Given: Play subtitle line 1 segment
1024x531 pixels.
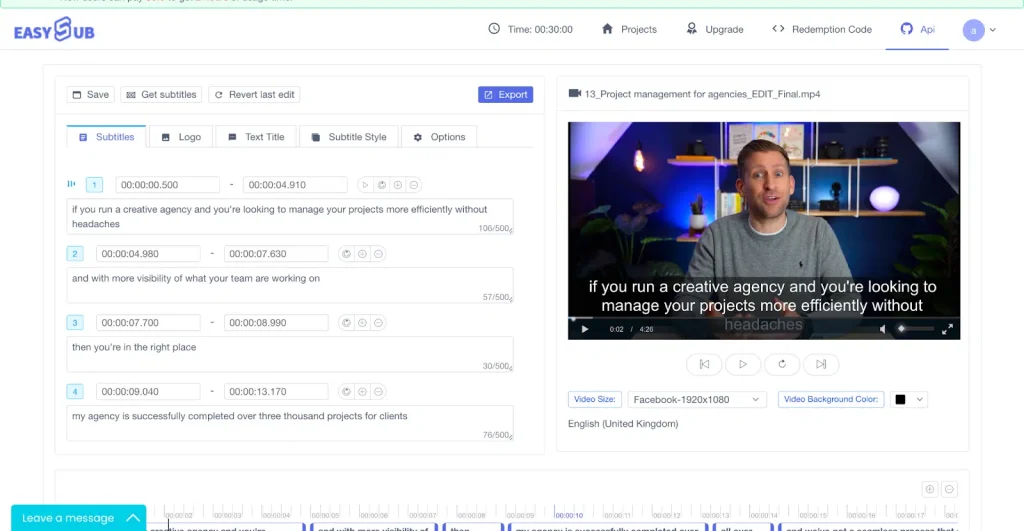Looking at the screenshot, I should coord(365,185).
